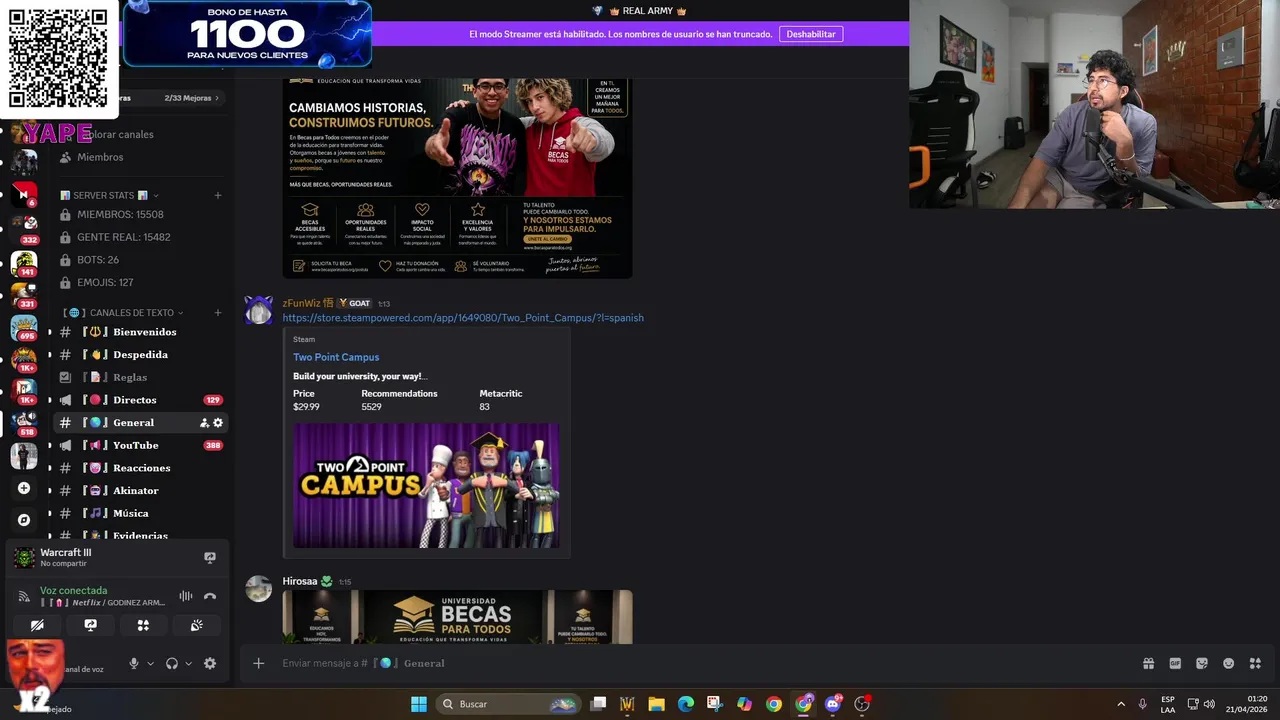
Task: Open Miembros list in sidebar
Action: coord(140,157)
